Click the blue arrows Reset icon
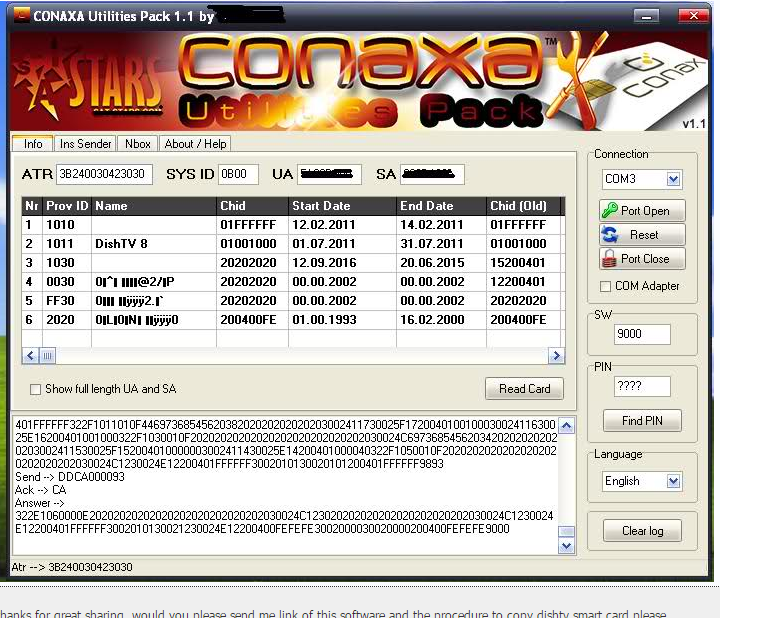Image resolution: width=768 pixels, height=618 pixels. (x=610, y=235)
